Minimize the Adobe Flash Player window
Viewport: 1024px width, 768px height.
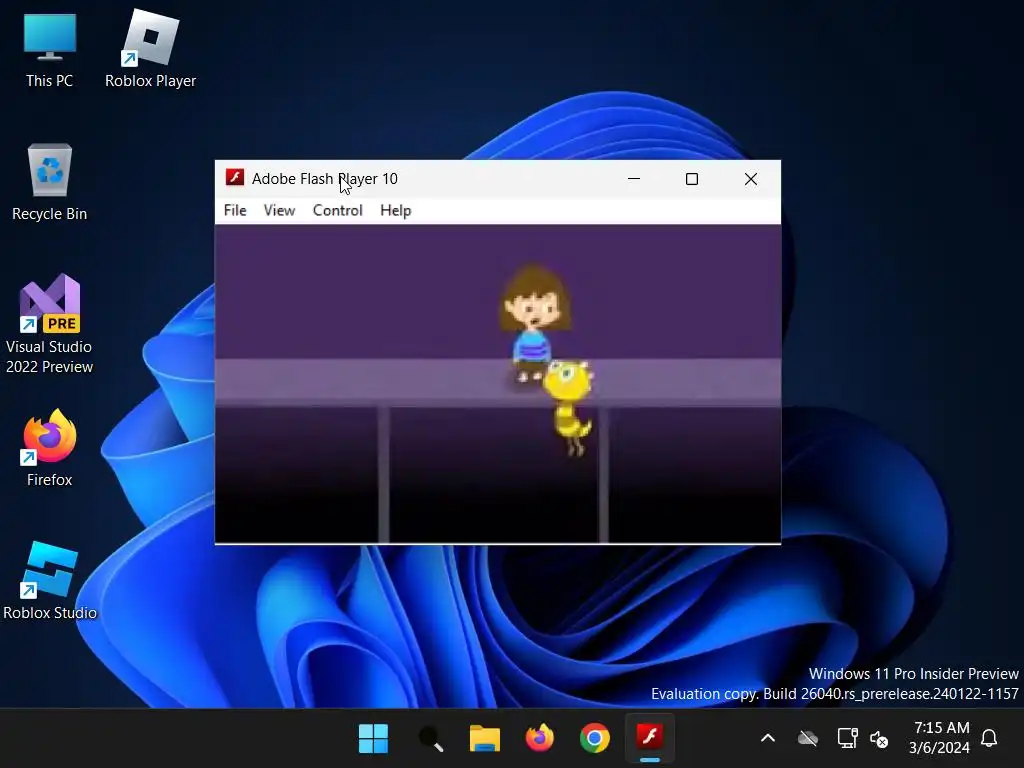(633, 179)
